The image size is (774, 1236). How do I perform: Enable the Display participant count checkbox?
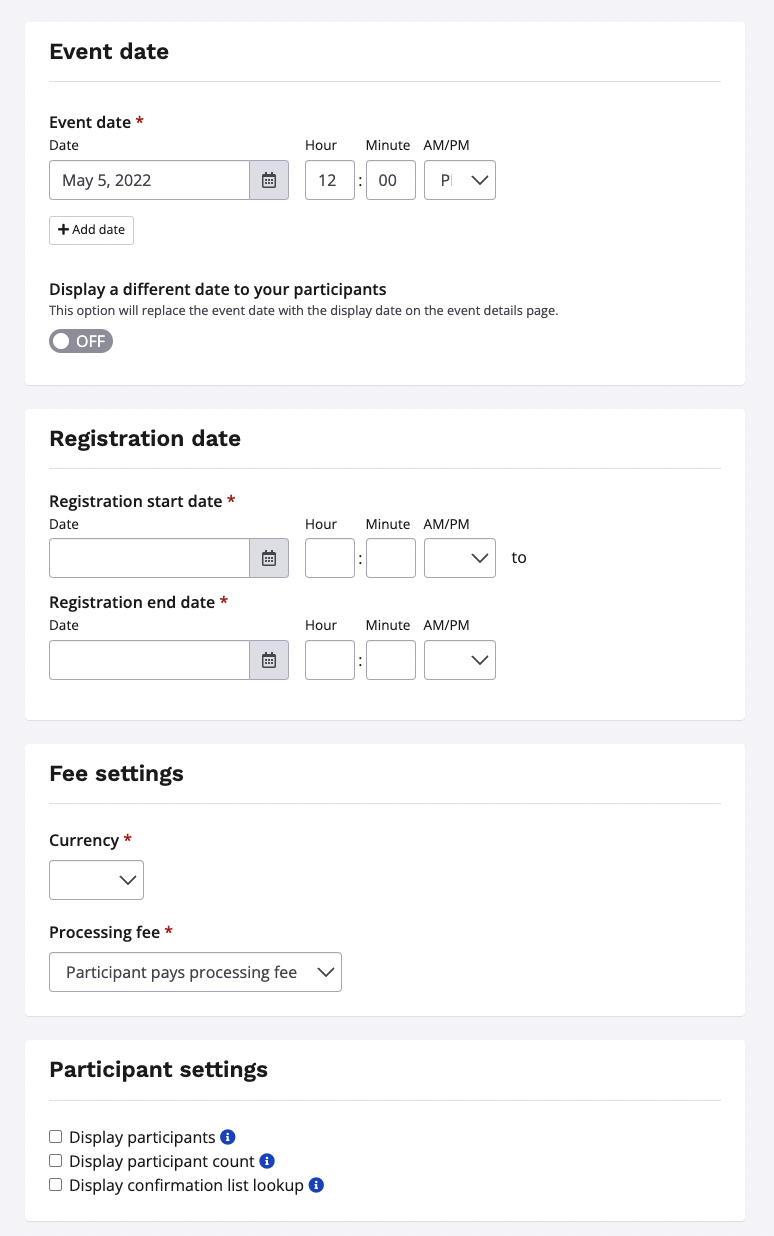(x=56, y=1161)
